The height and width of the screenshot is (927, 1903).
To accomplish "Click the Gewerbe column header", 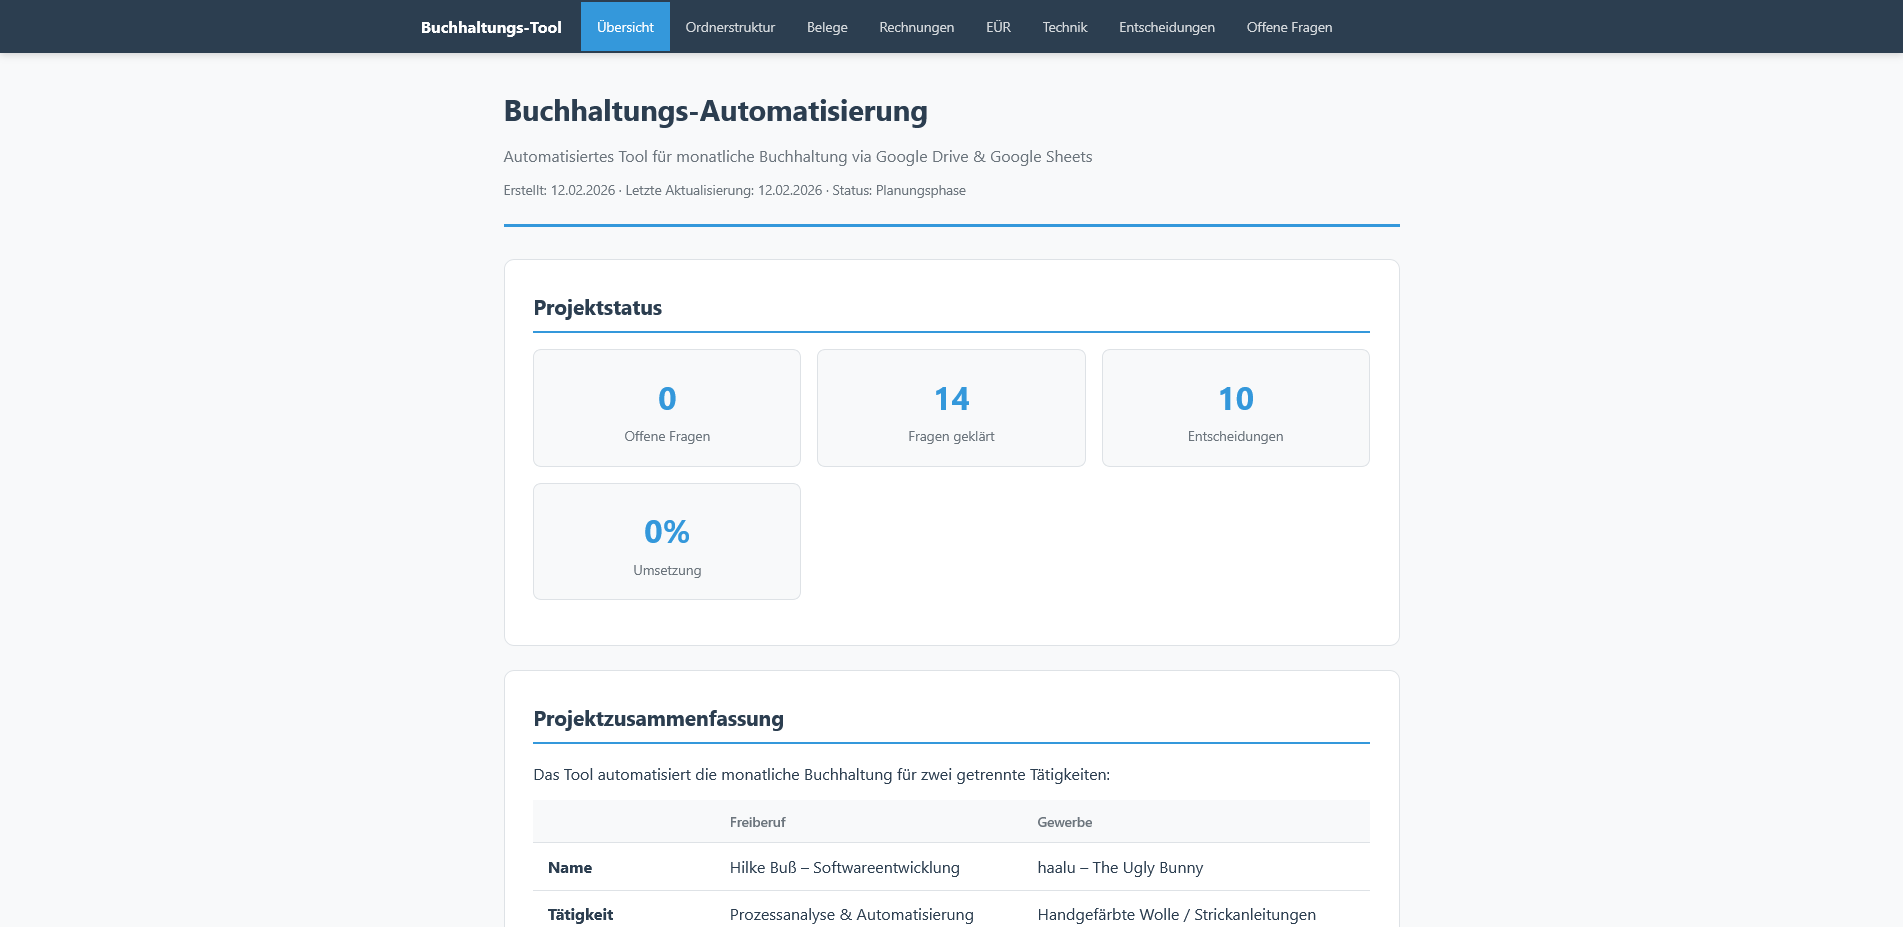I will (x=1064, y=822).
